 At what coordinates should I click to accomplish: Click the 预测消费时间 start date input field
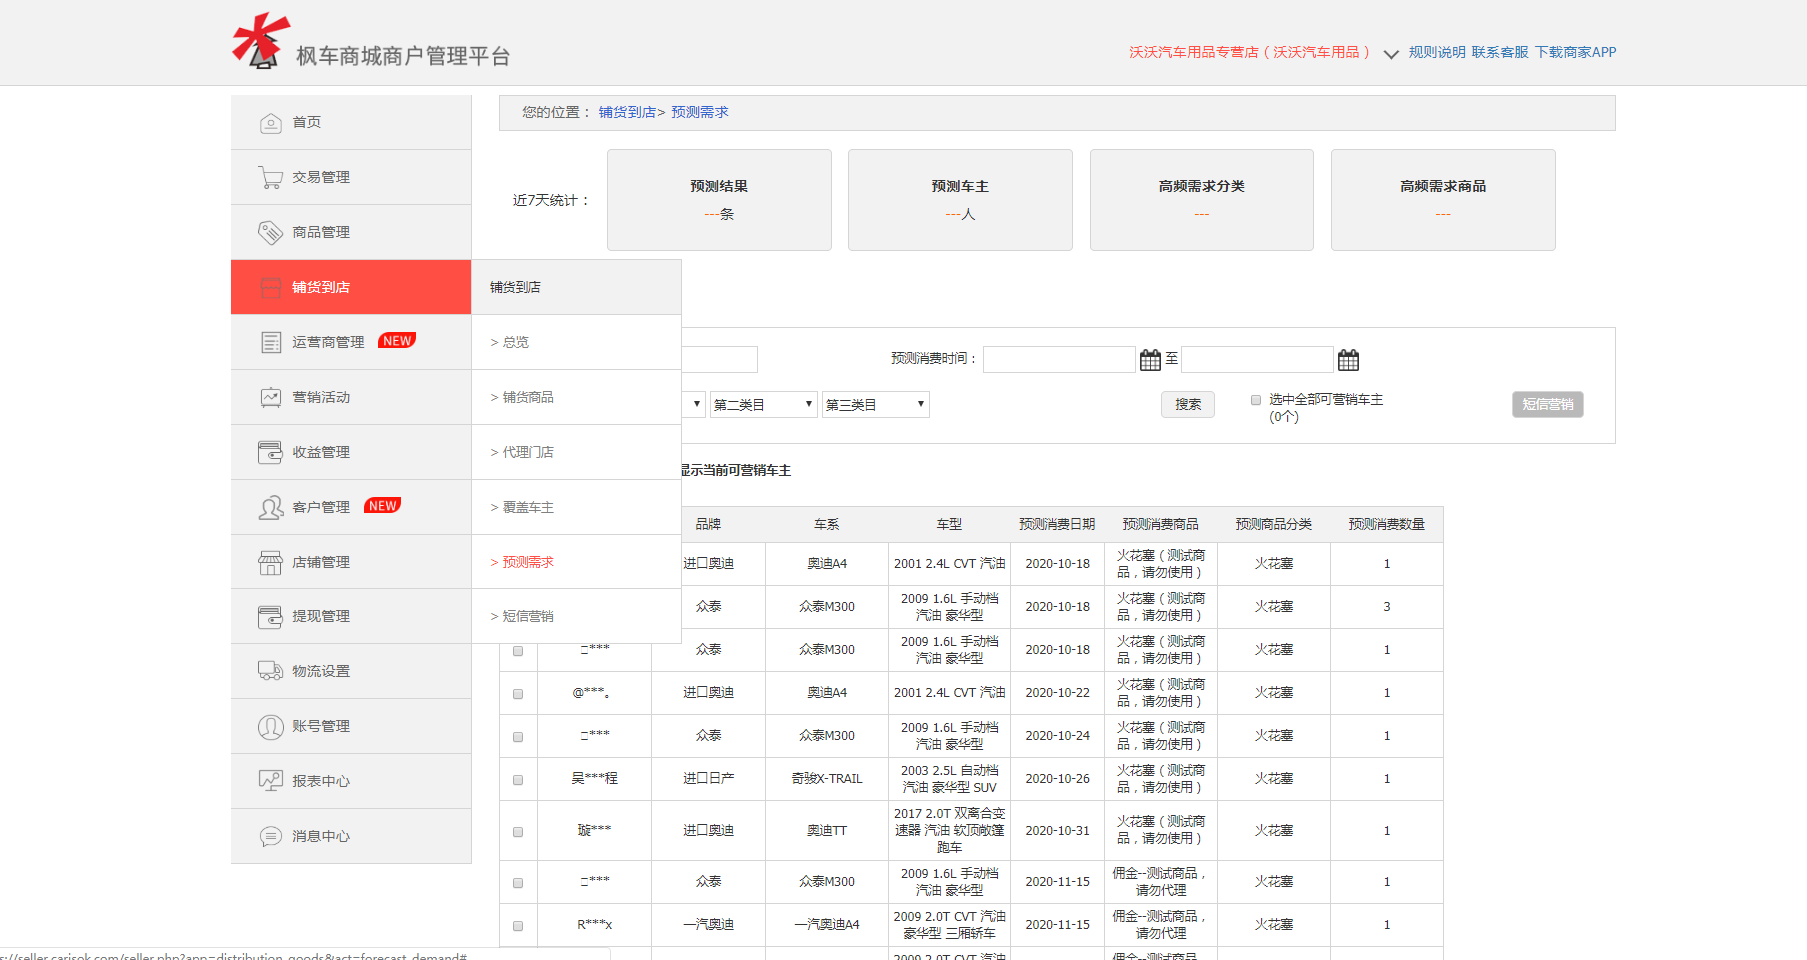[x=1058, y=359]
